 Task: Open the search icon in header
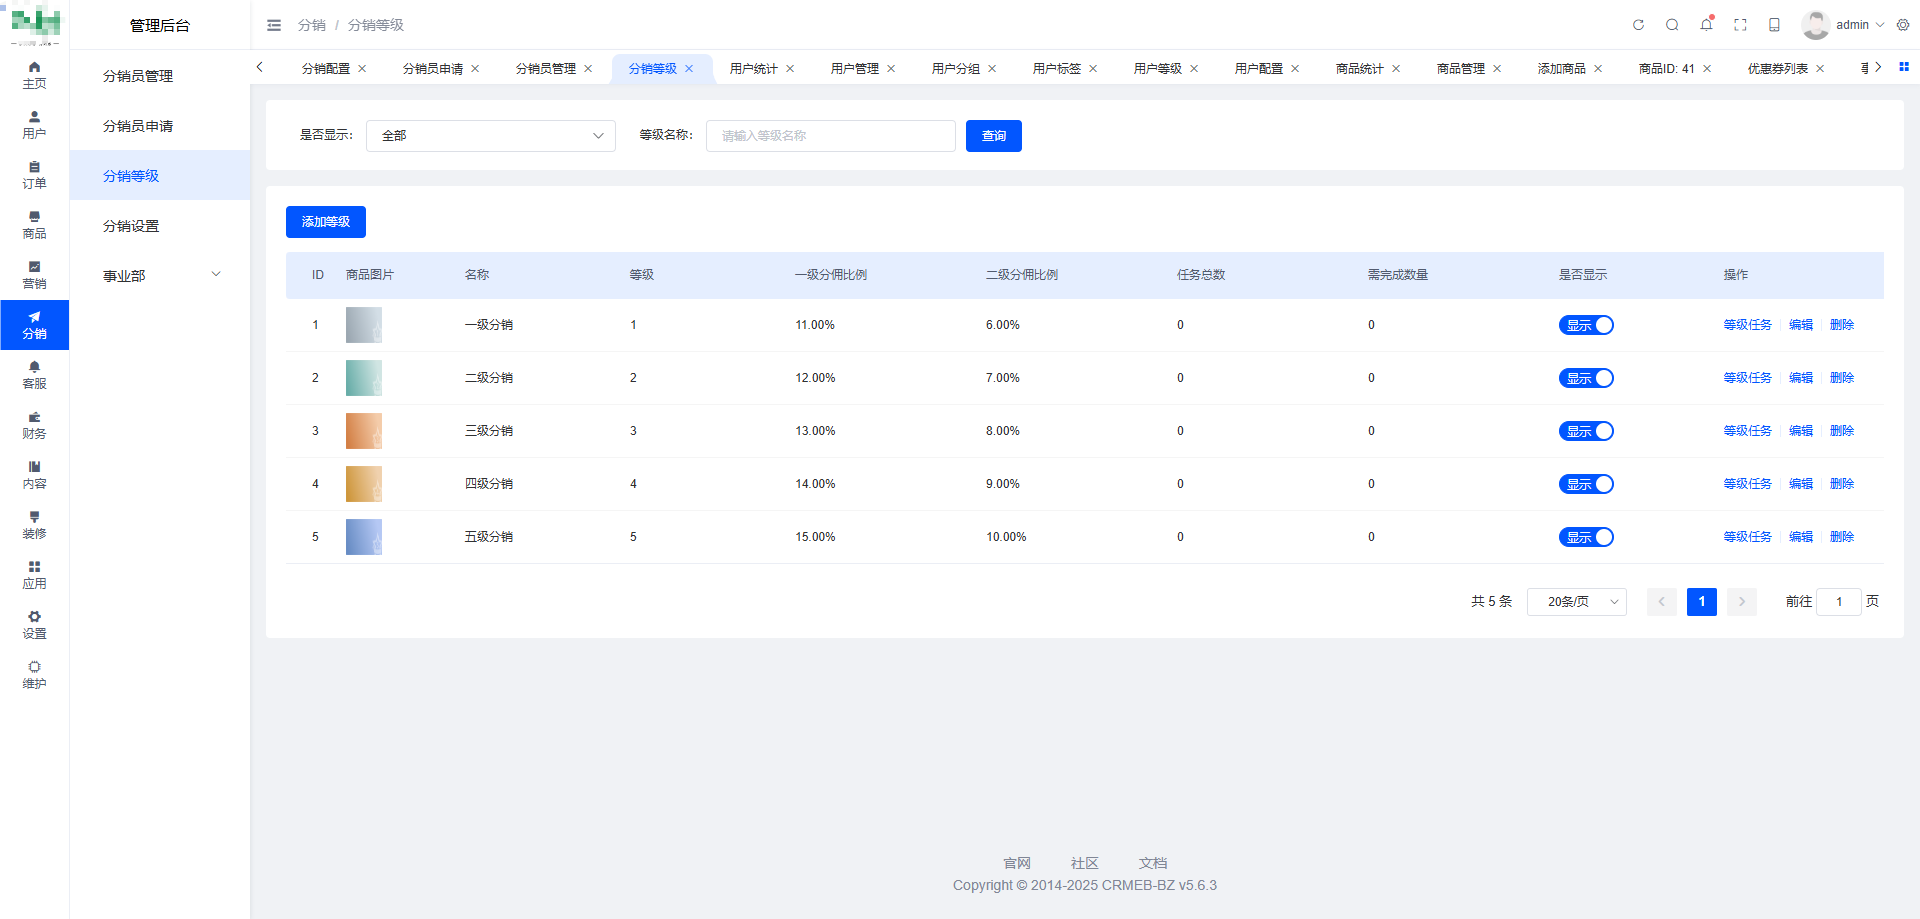(x=1672, y=25)
